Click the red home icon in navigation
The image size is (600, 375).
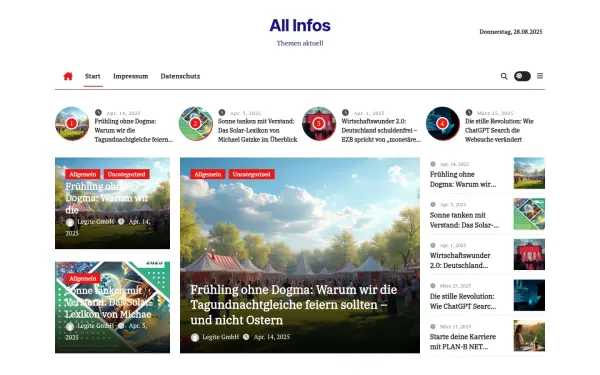(68, 76)
